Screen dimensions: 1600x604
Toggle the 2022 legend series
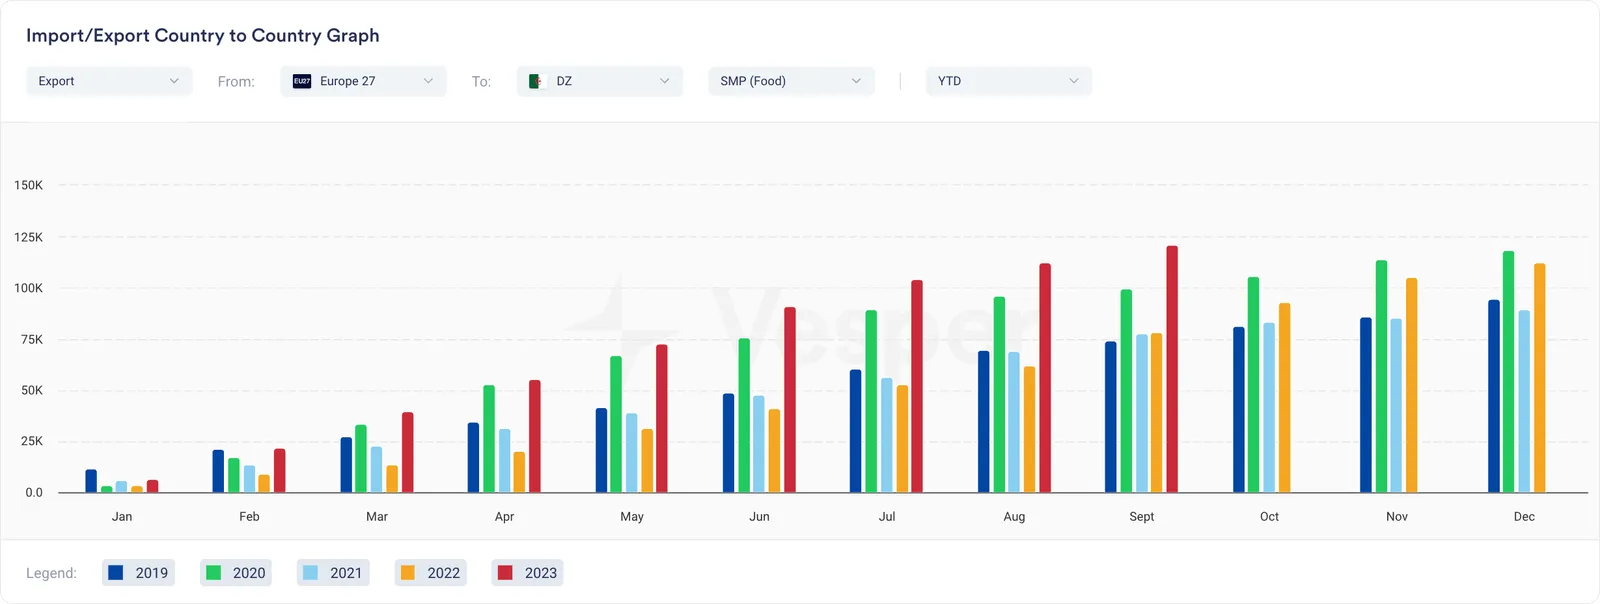pyautogui.click(x=431, y=573)
